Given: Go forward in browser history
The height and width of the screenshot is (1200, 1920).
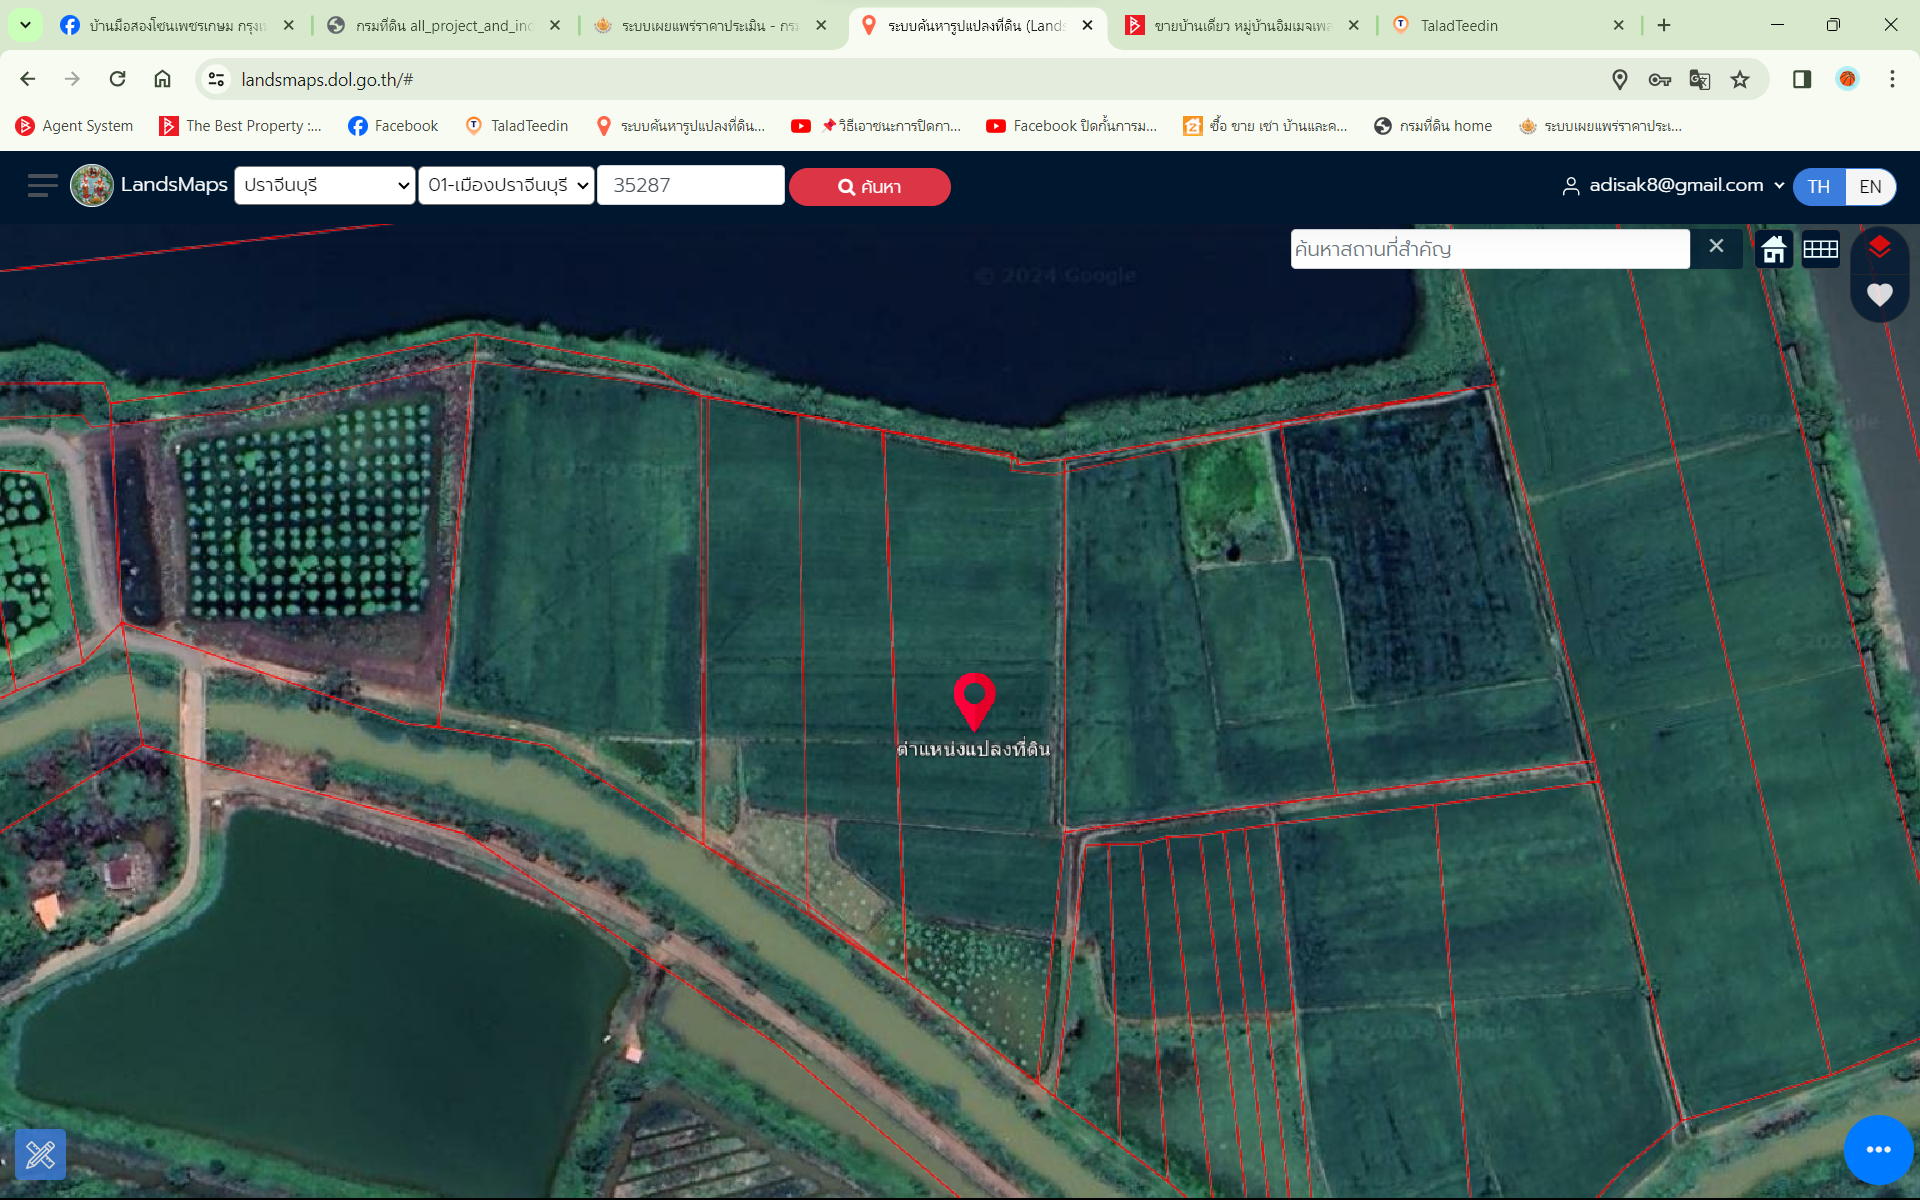Looking at the screenshot, I should click(72, 79).
